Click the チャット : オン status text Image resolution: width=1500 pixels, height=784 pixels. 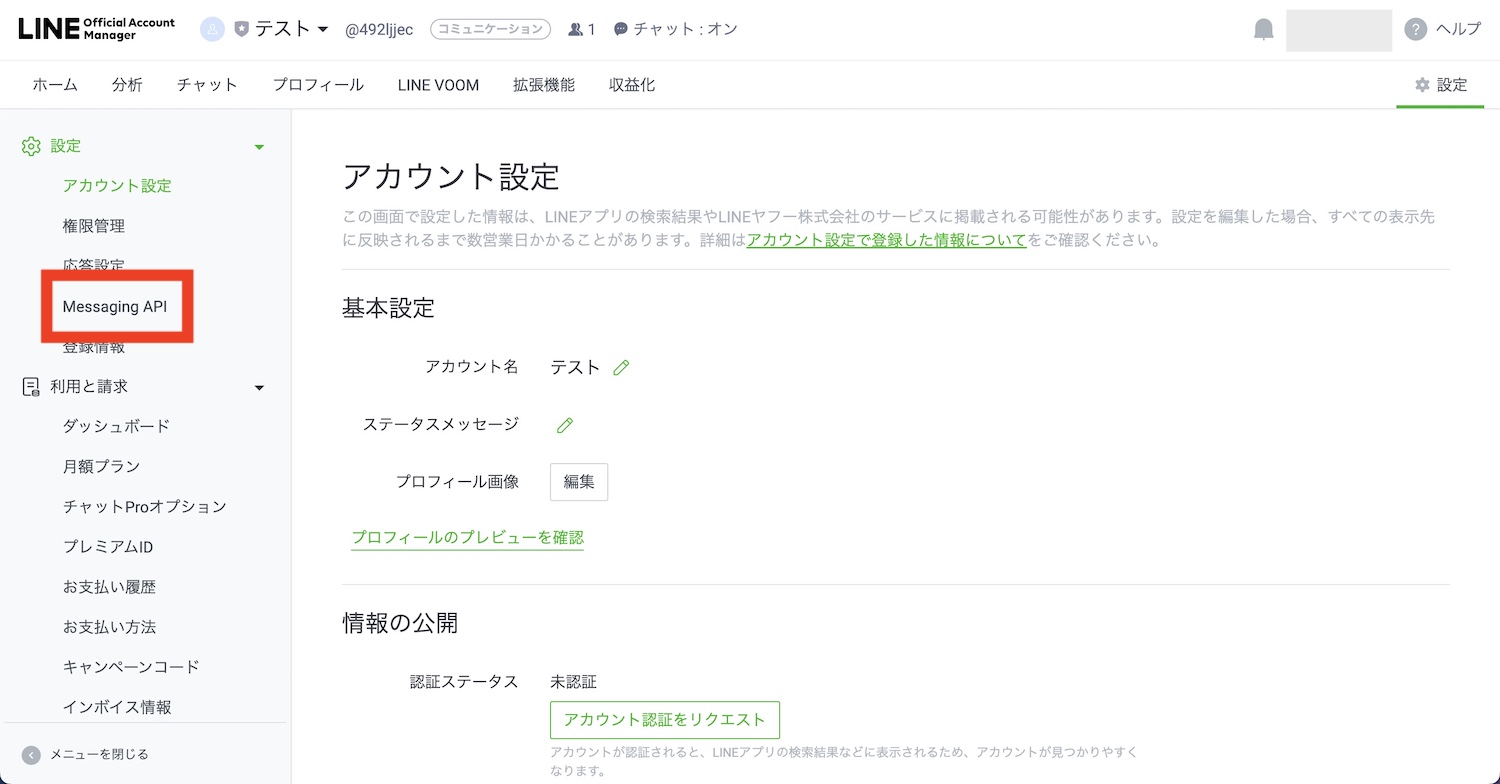[686, 30]
